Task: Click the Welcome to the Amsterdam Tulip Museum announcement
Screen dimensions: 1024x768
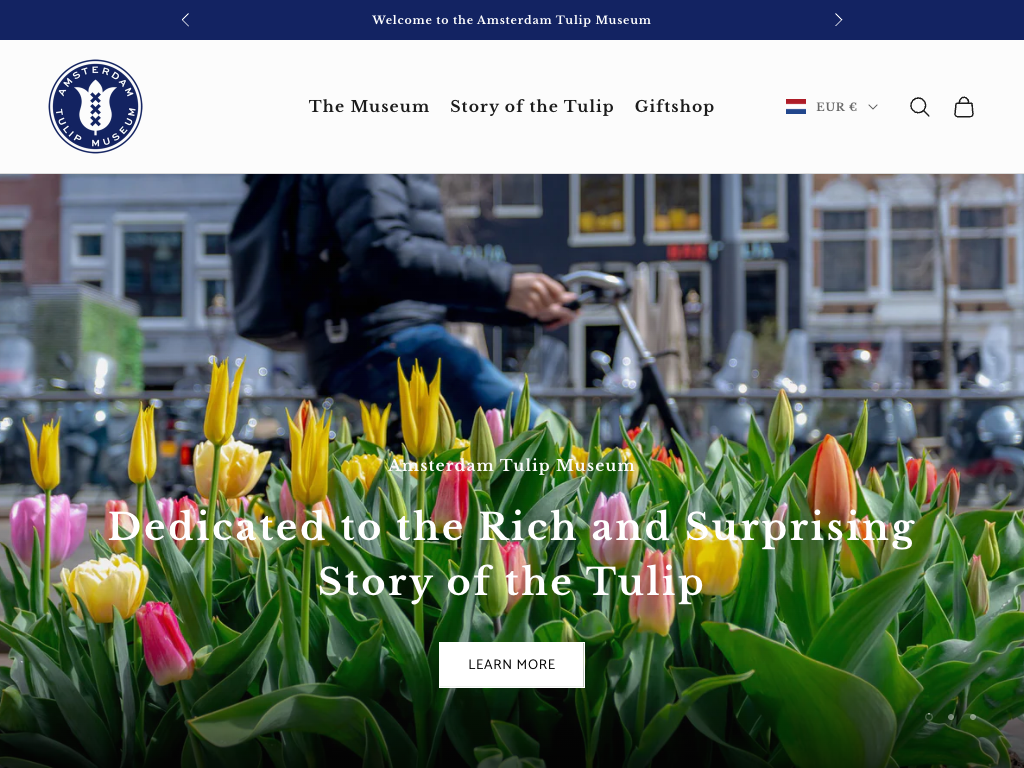Action: (x=511, y=20)
